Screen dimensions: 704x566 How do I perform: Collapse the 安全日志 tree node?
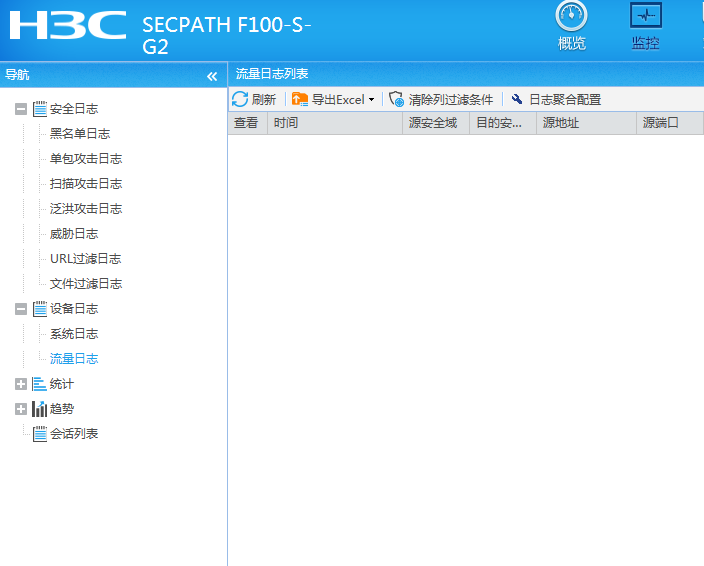(21, 109)
